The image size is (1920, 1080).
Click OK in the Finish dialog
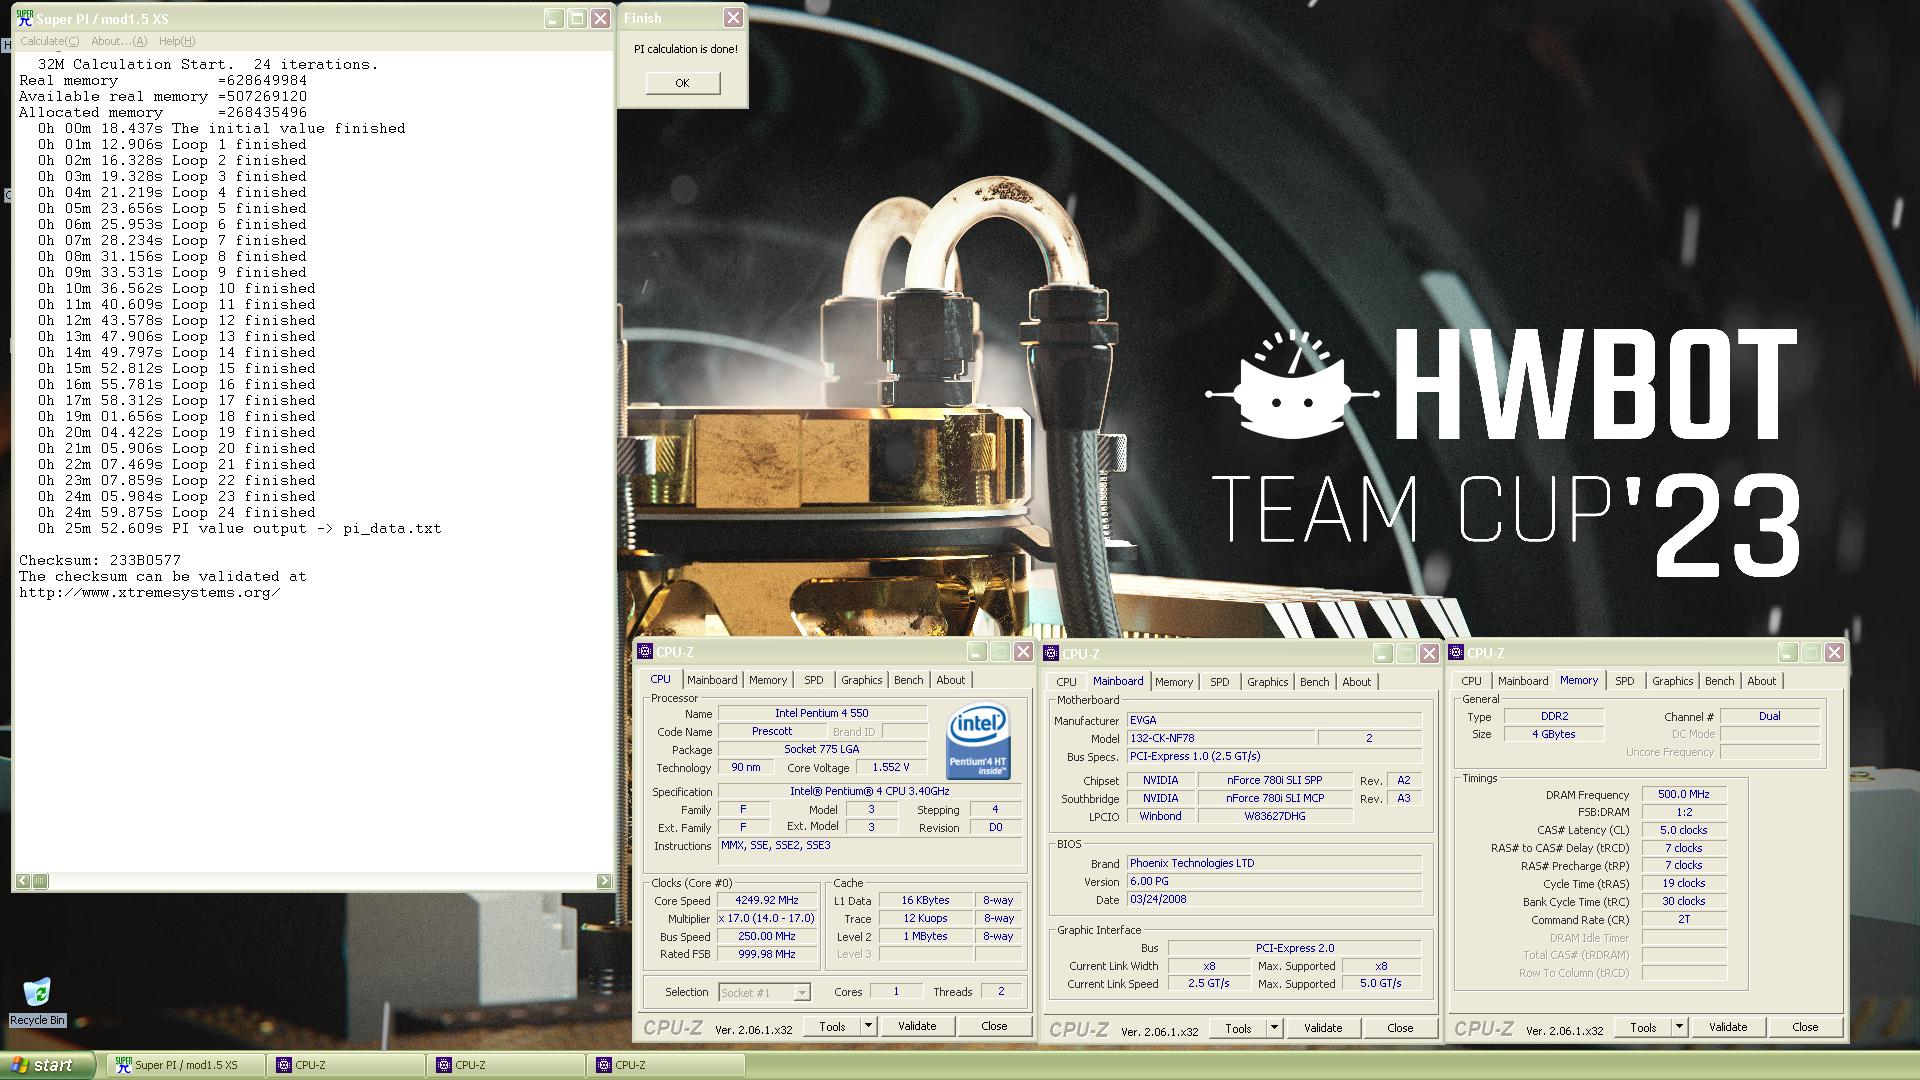(682, 83)
